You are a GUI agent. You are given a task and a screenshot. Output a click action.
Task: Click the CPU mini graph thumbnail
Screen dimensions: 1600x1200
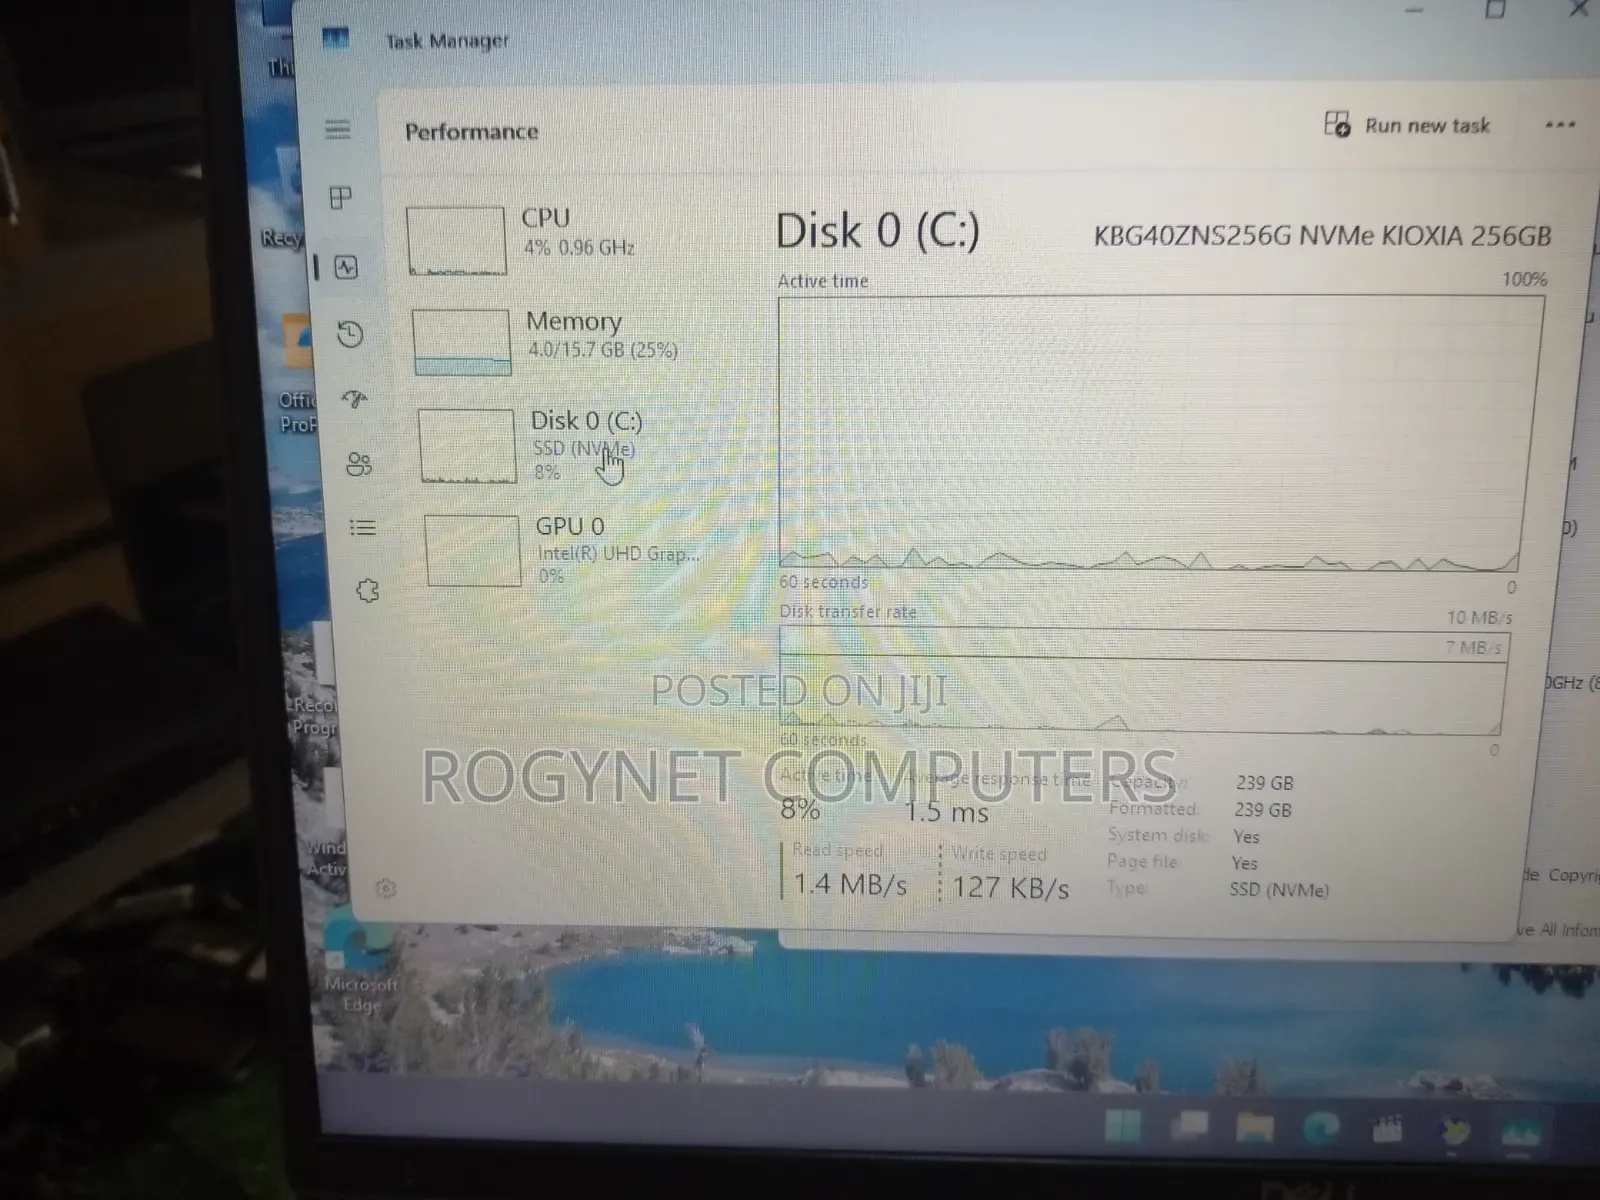456,240
